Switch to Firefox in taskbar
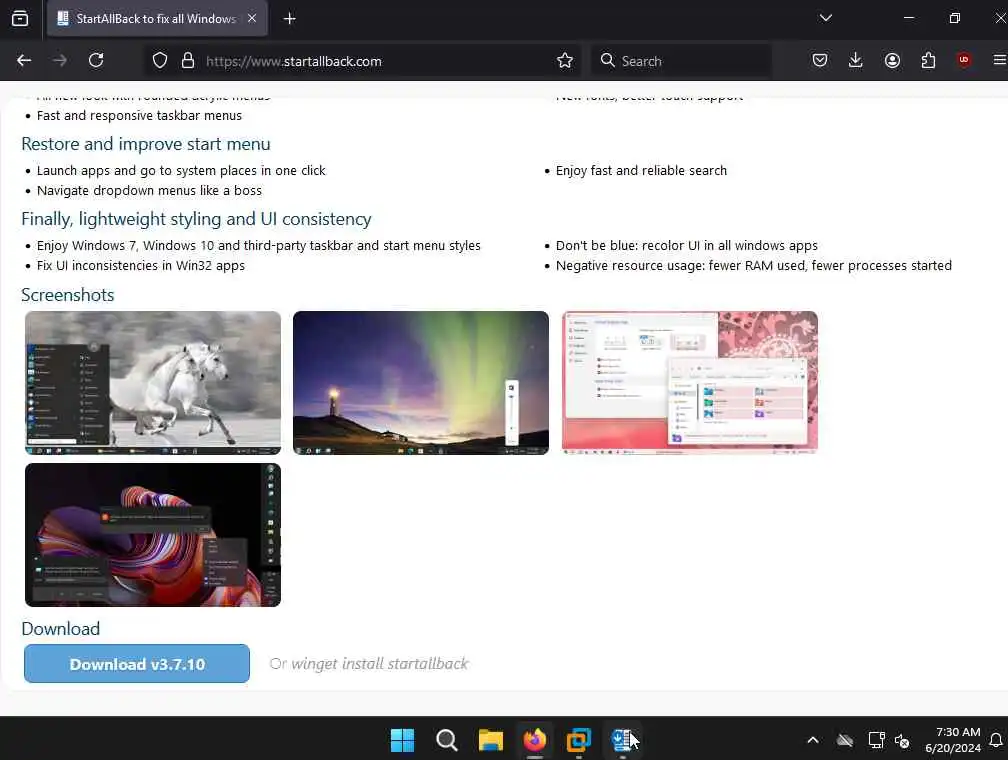 [x=534, y=740]
